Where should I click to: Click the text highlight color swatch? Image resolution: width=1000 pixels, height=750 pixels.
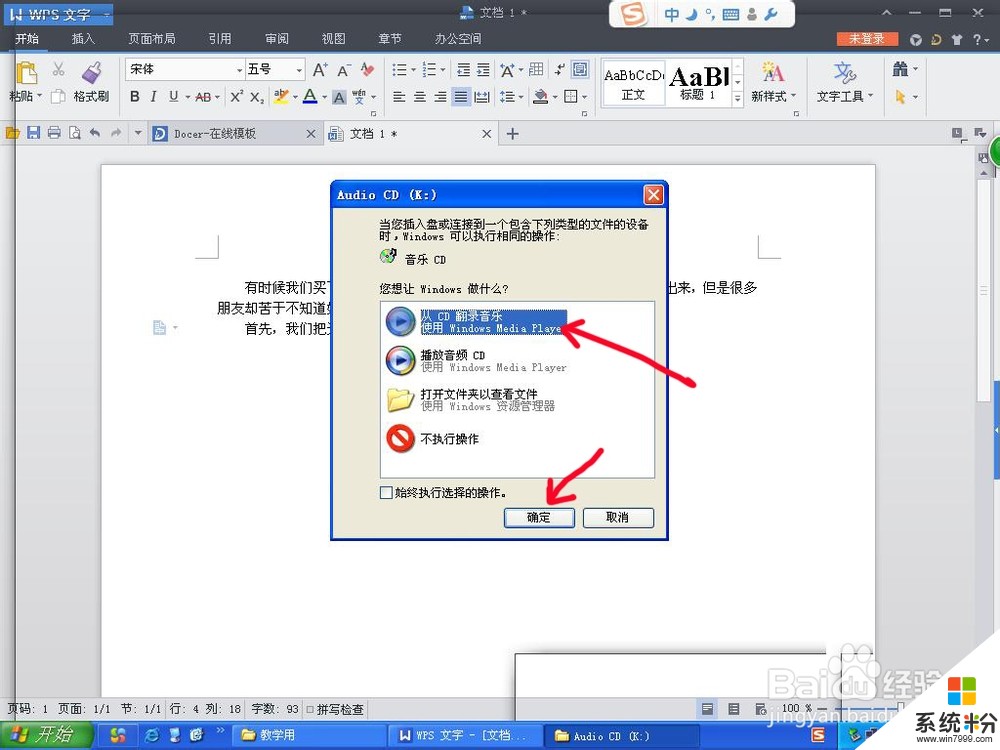281,96
